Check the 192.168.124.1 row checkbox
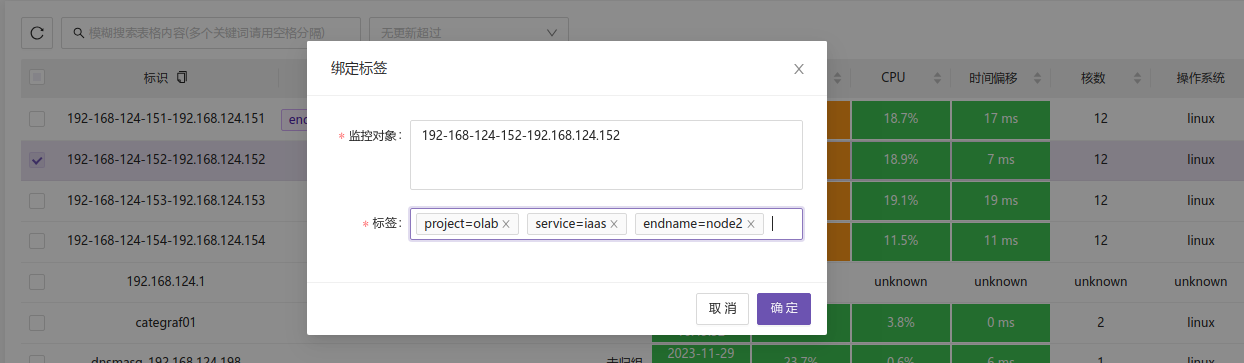 (x=37, y=282)
